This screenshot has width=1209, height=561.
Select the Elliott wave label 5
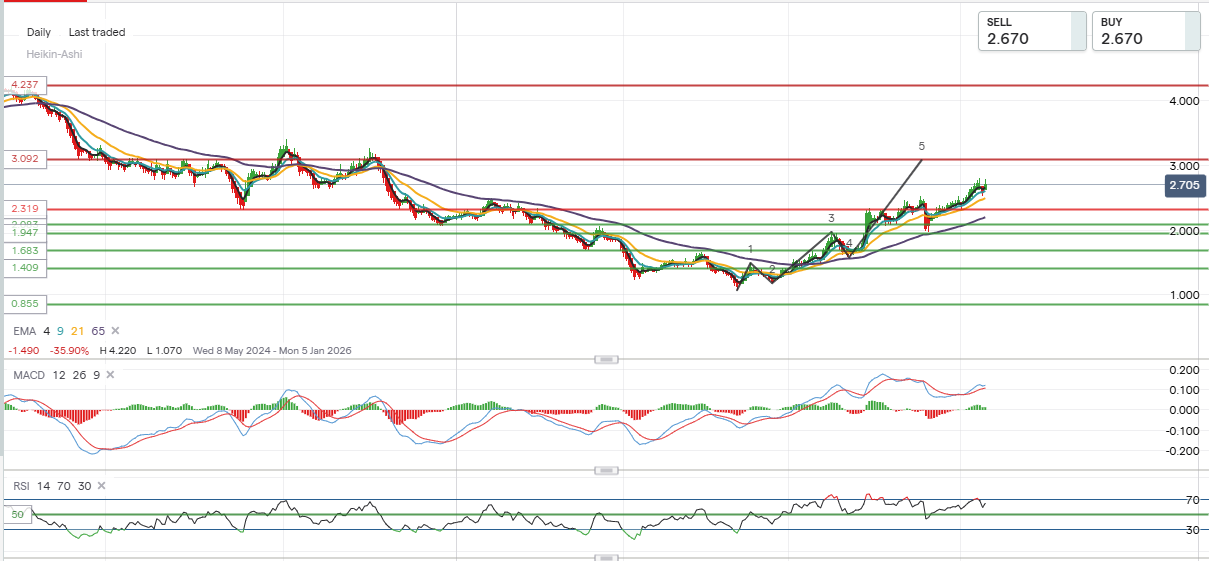pos(921,146)
